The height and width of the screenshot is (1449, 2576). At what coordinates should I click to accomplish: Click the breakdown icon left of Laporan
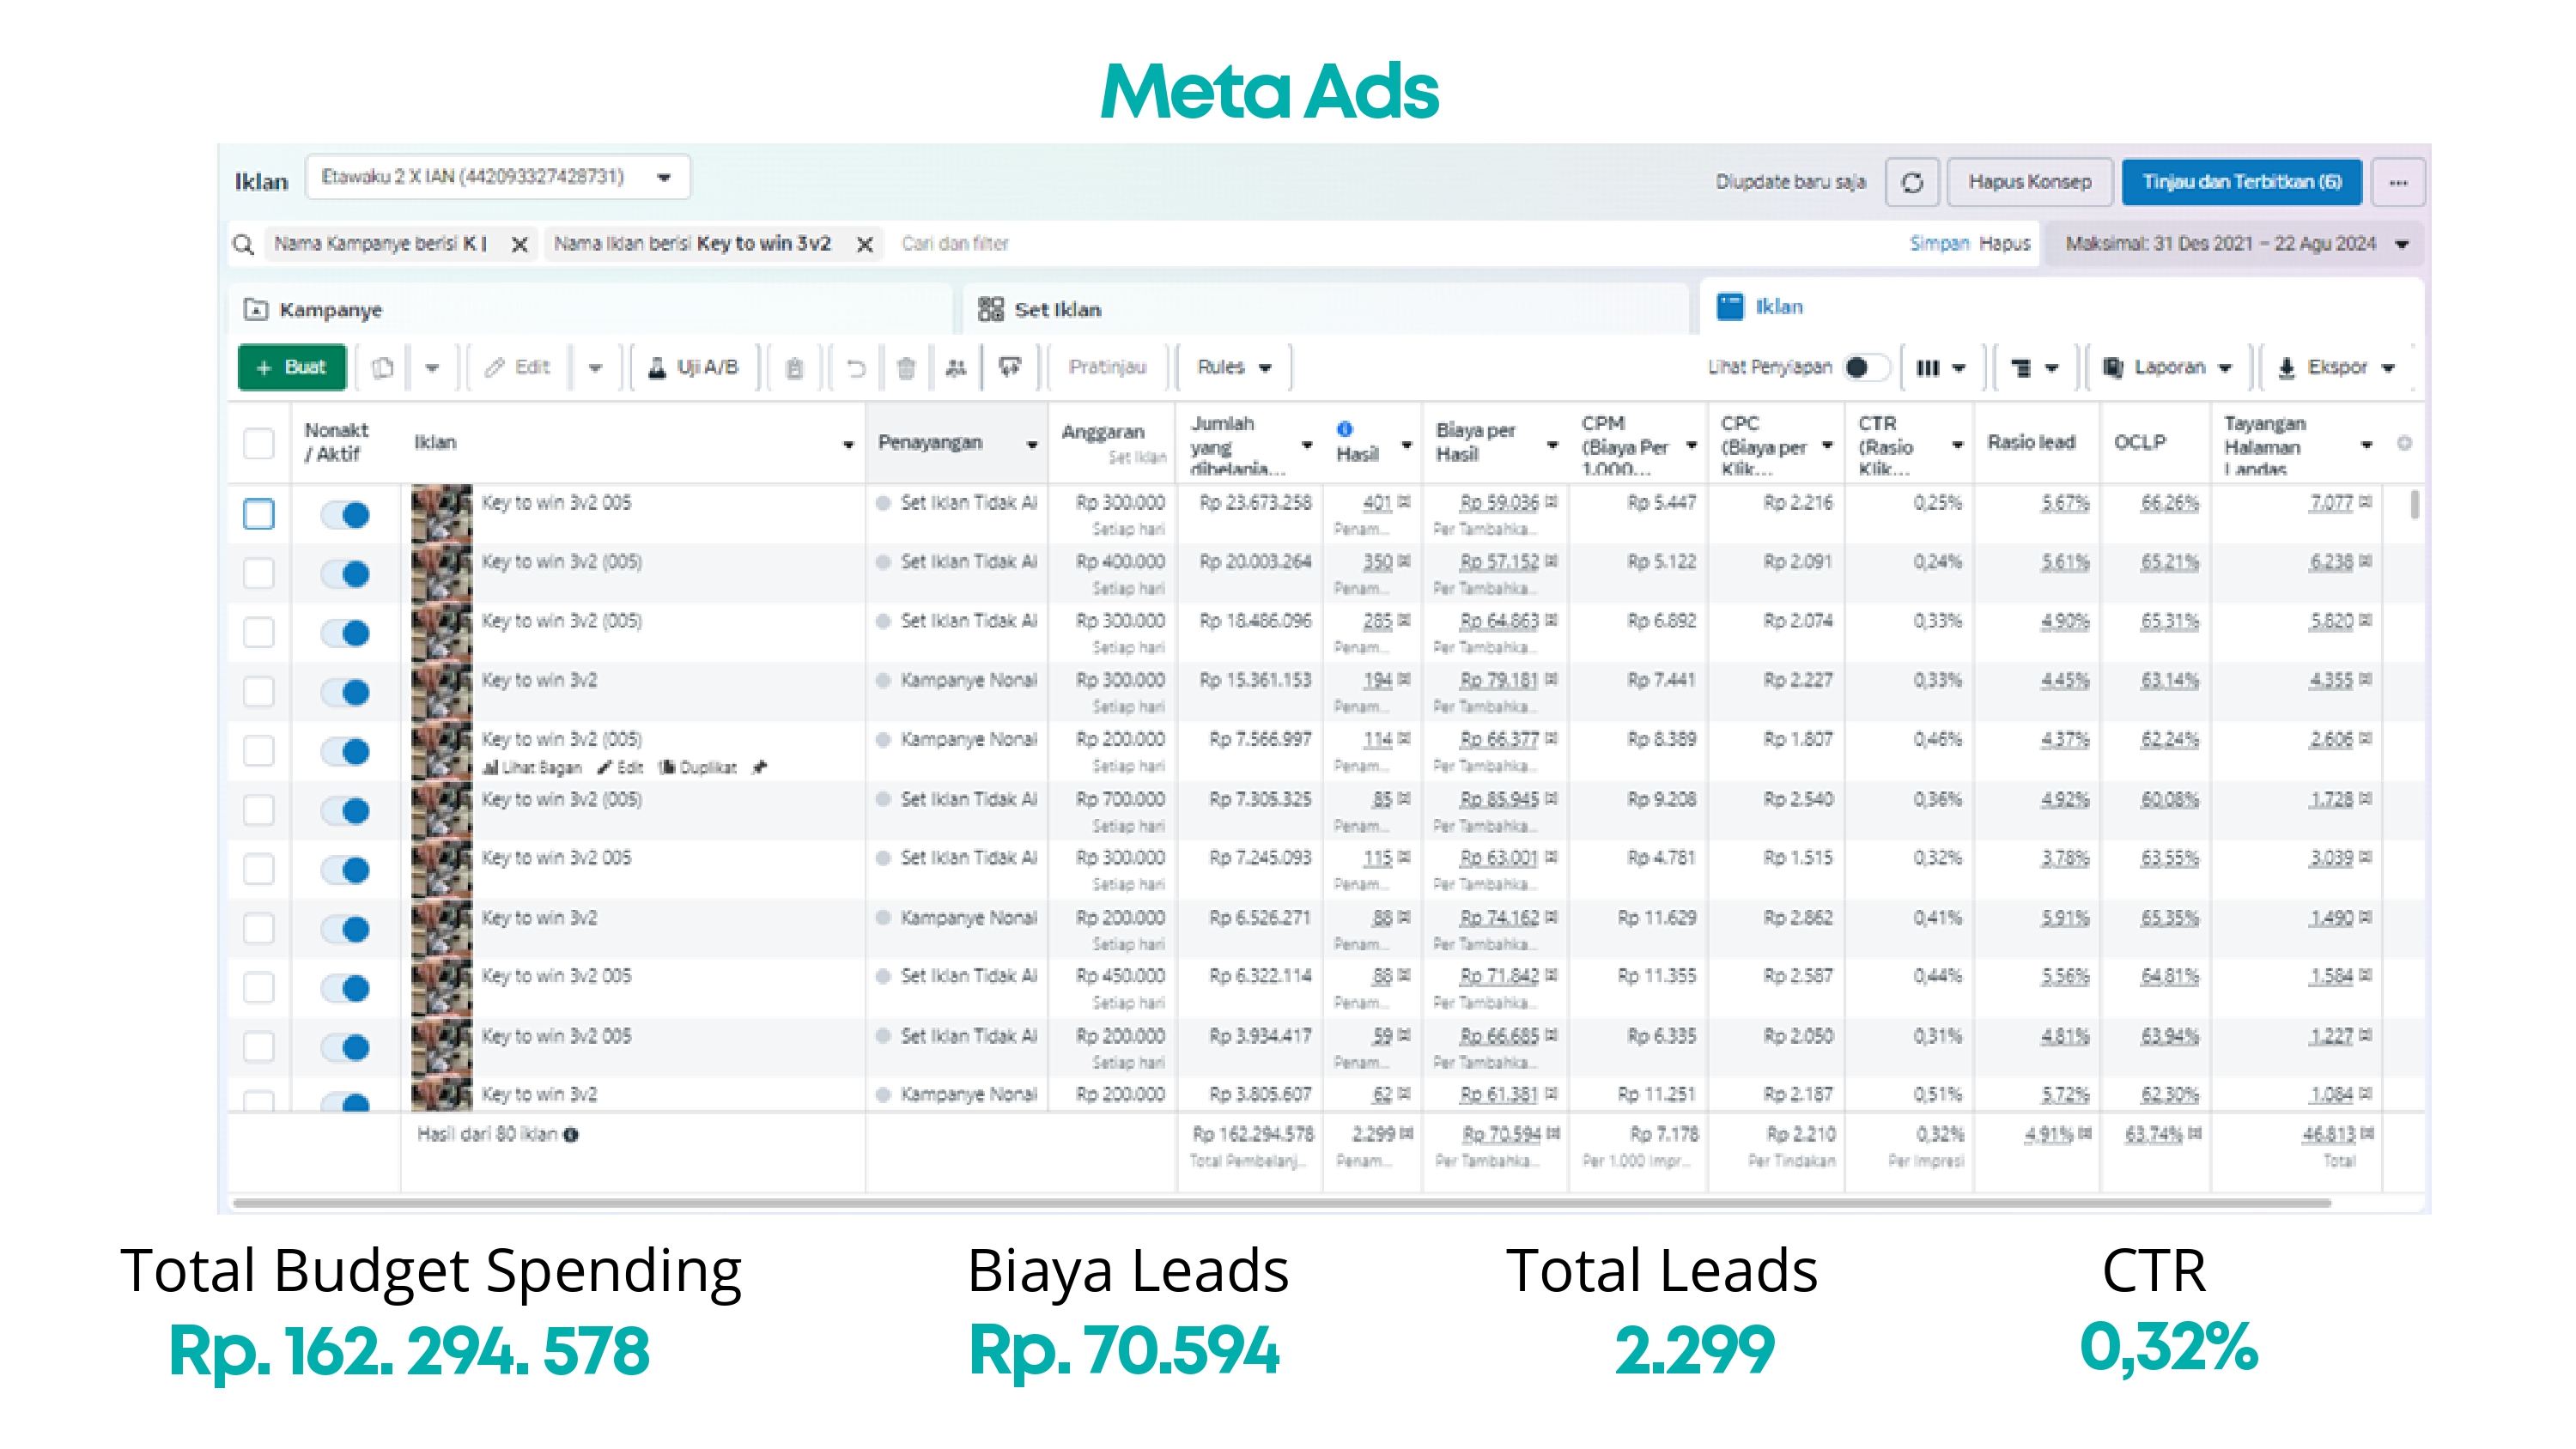2021,368
